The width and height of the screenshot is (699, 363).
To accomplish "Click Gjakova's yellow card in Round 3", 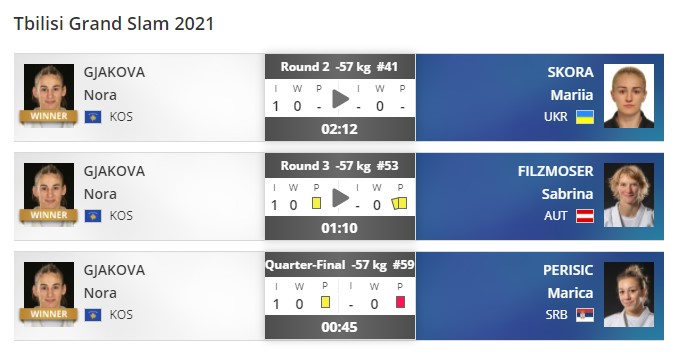I will pos(316,203).
